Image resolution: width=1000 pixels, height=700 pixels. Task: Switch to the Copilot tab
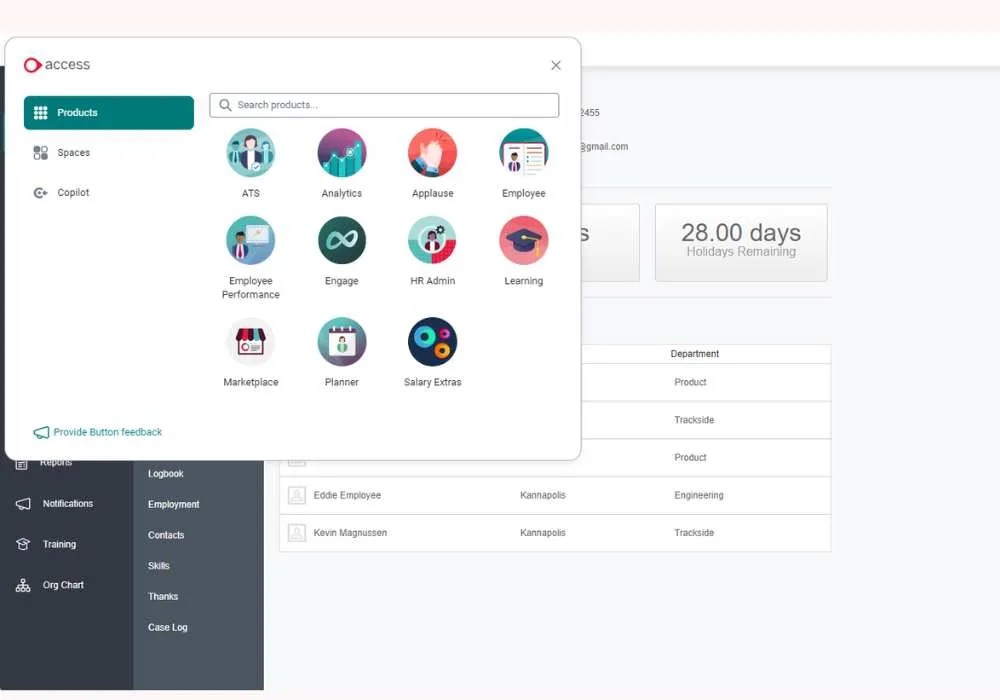(x=109, y=193)
